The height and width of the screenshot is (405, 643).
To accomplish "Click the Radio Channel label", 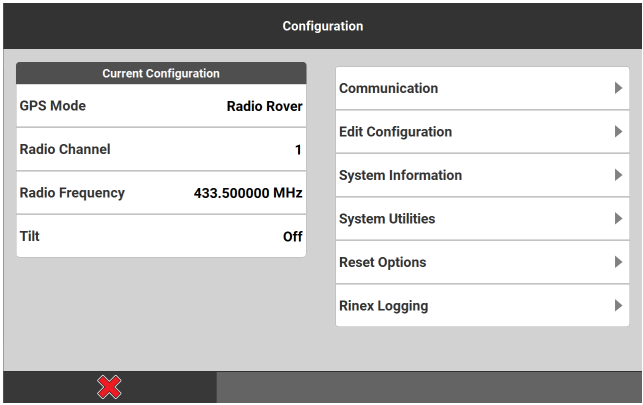I will 65,150.
